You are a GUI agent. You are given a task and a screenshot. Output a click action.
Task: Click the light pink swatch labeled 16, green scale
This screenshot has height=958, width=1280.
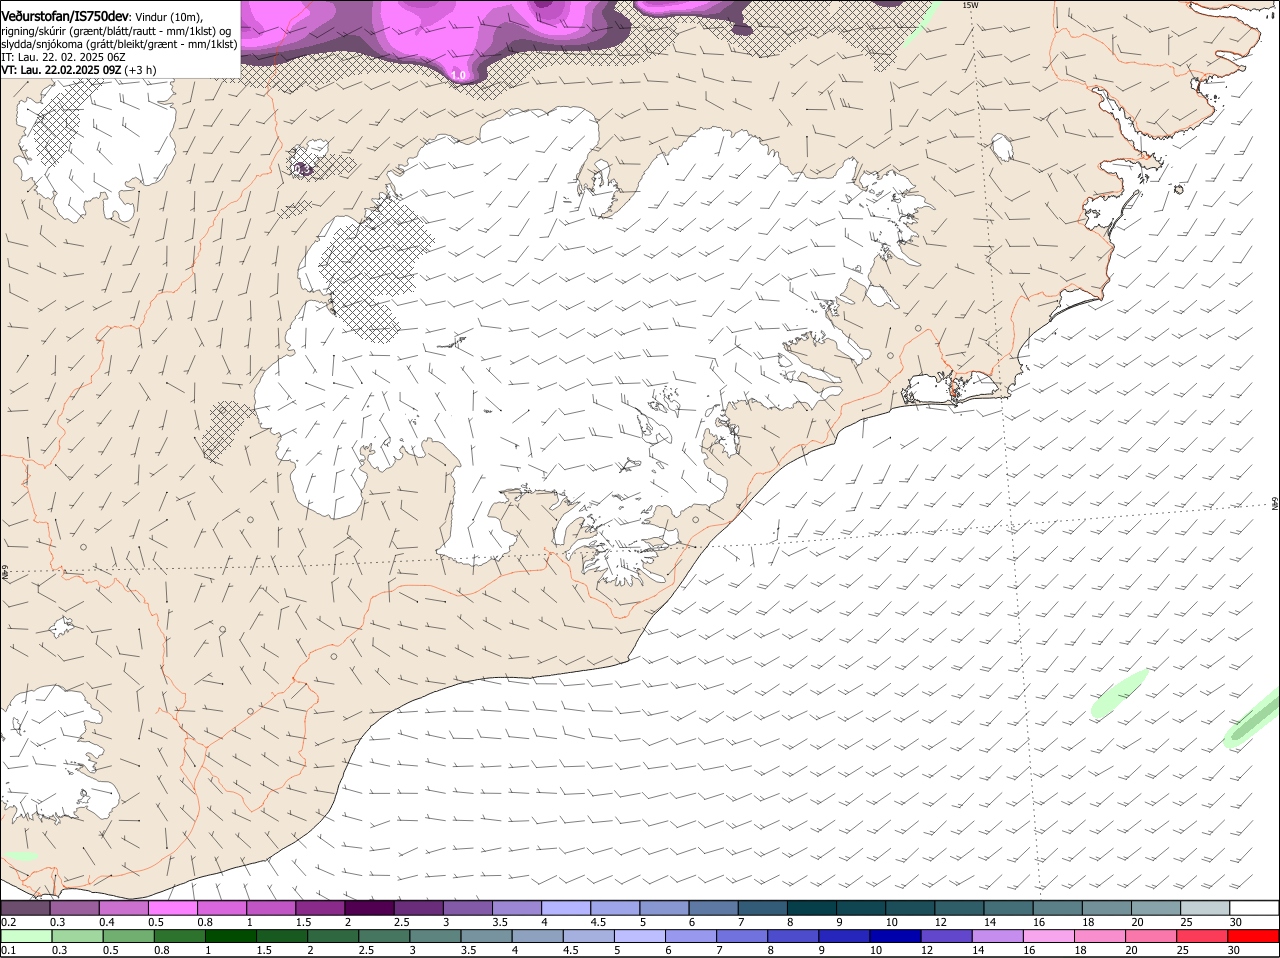point(1049,936)
